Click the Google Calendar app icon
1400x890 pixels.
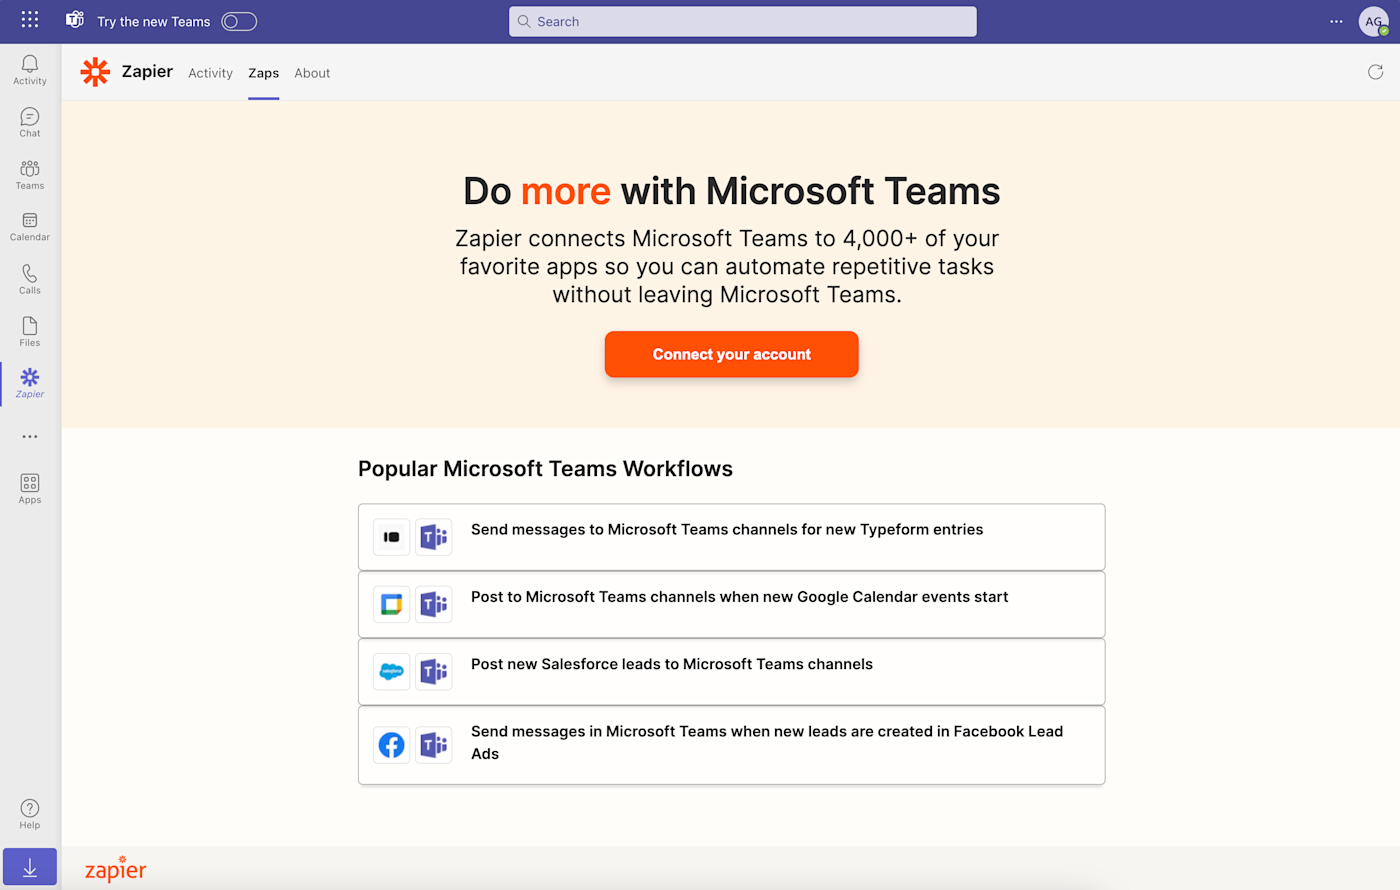(392, 604)
